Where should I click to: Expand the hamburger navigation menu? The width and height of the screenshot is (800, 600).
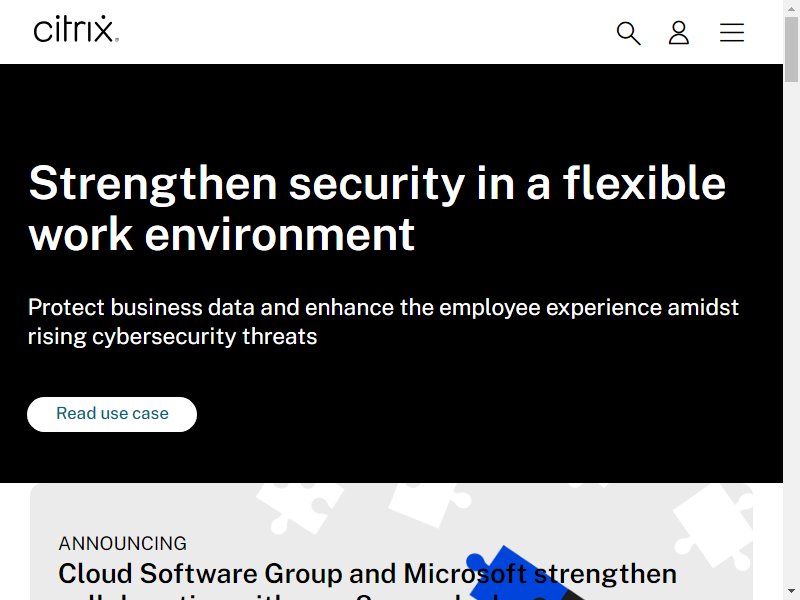click(x=732, y=33)
